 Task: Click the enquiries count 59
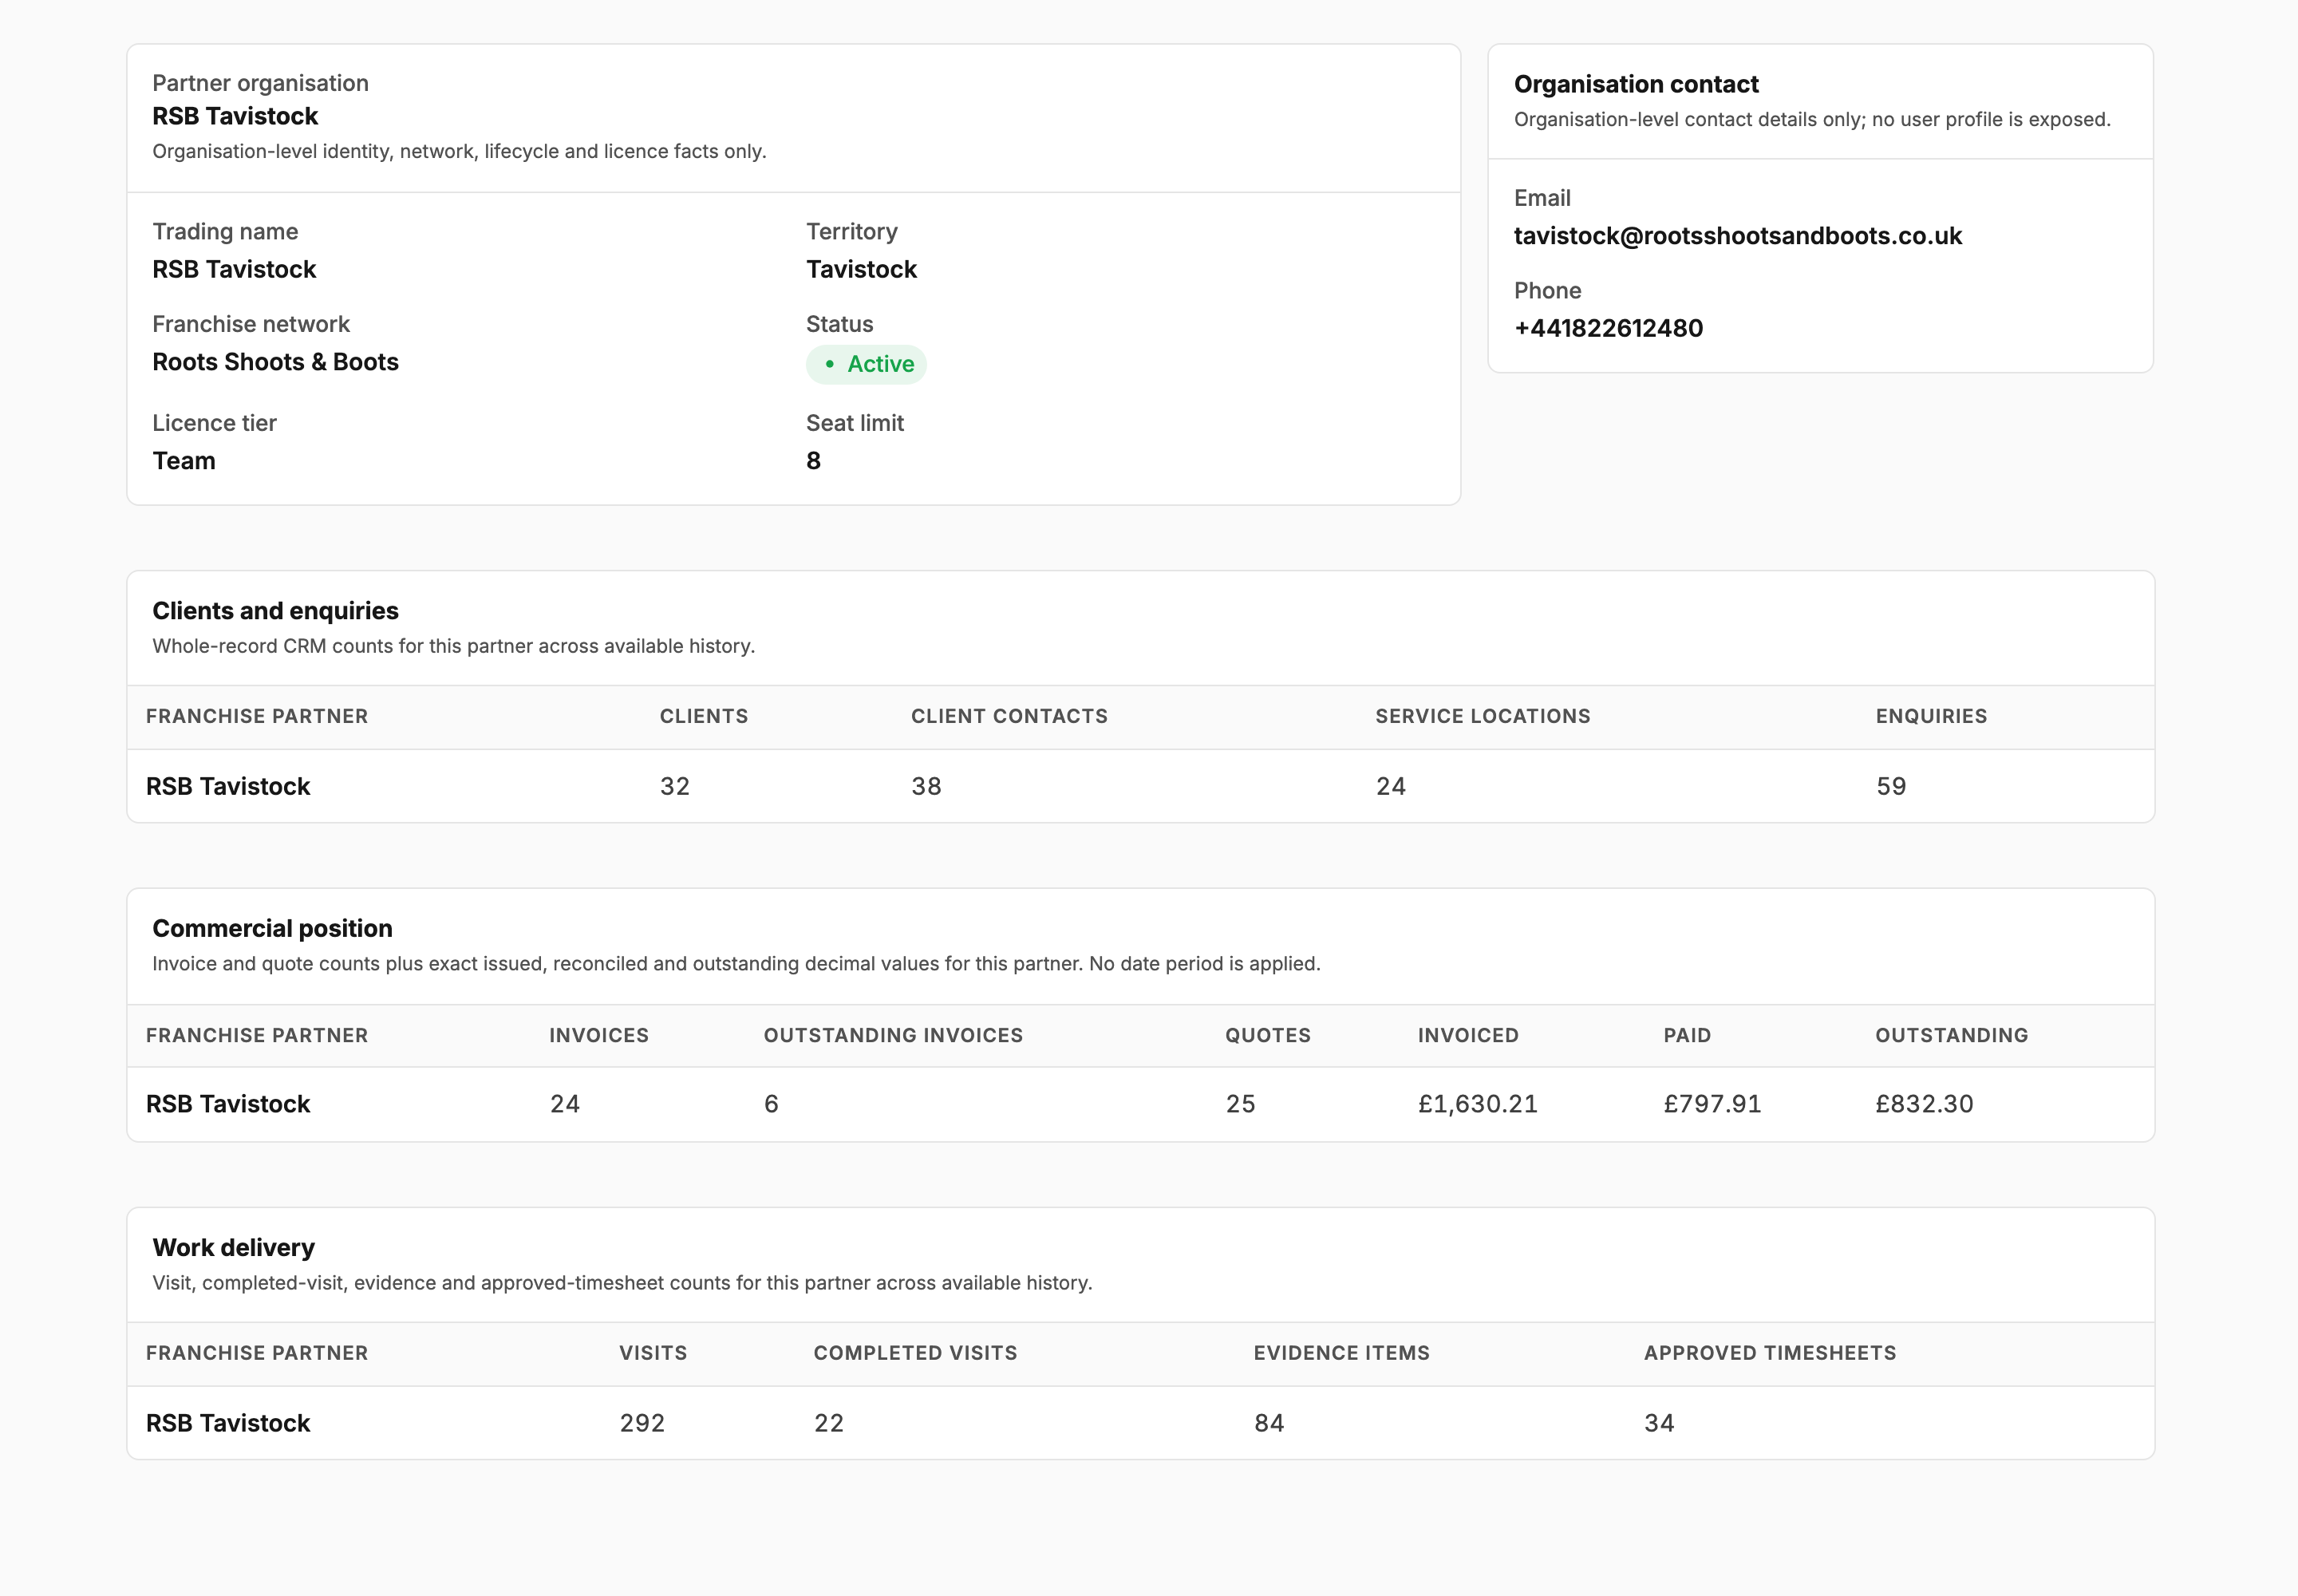click(1891, 786)
